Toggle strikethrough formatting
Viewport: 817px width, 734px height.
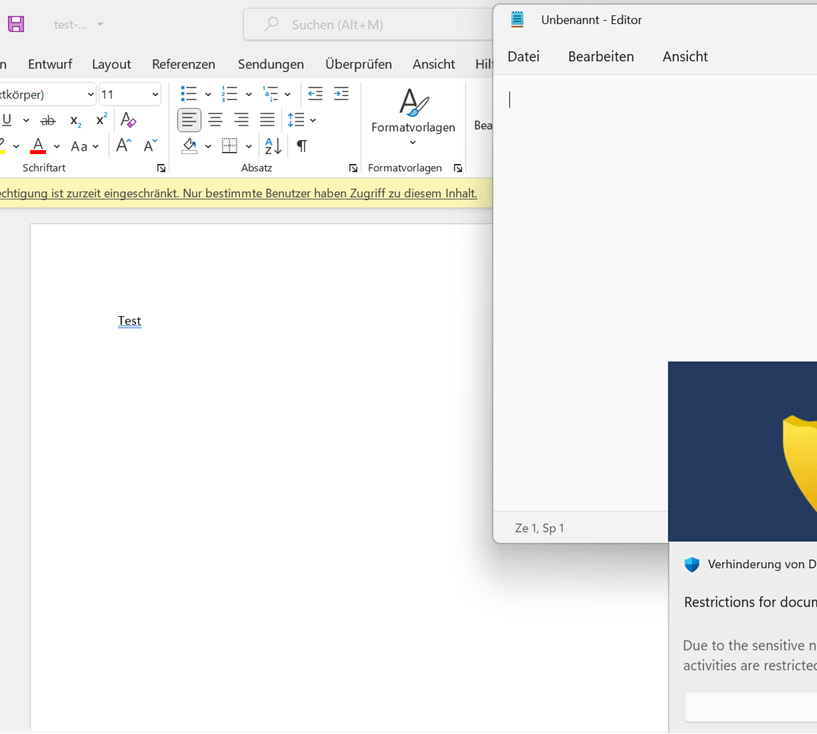(48, 121)
